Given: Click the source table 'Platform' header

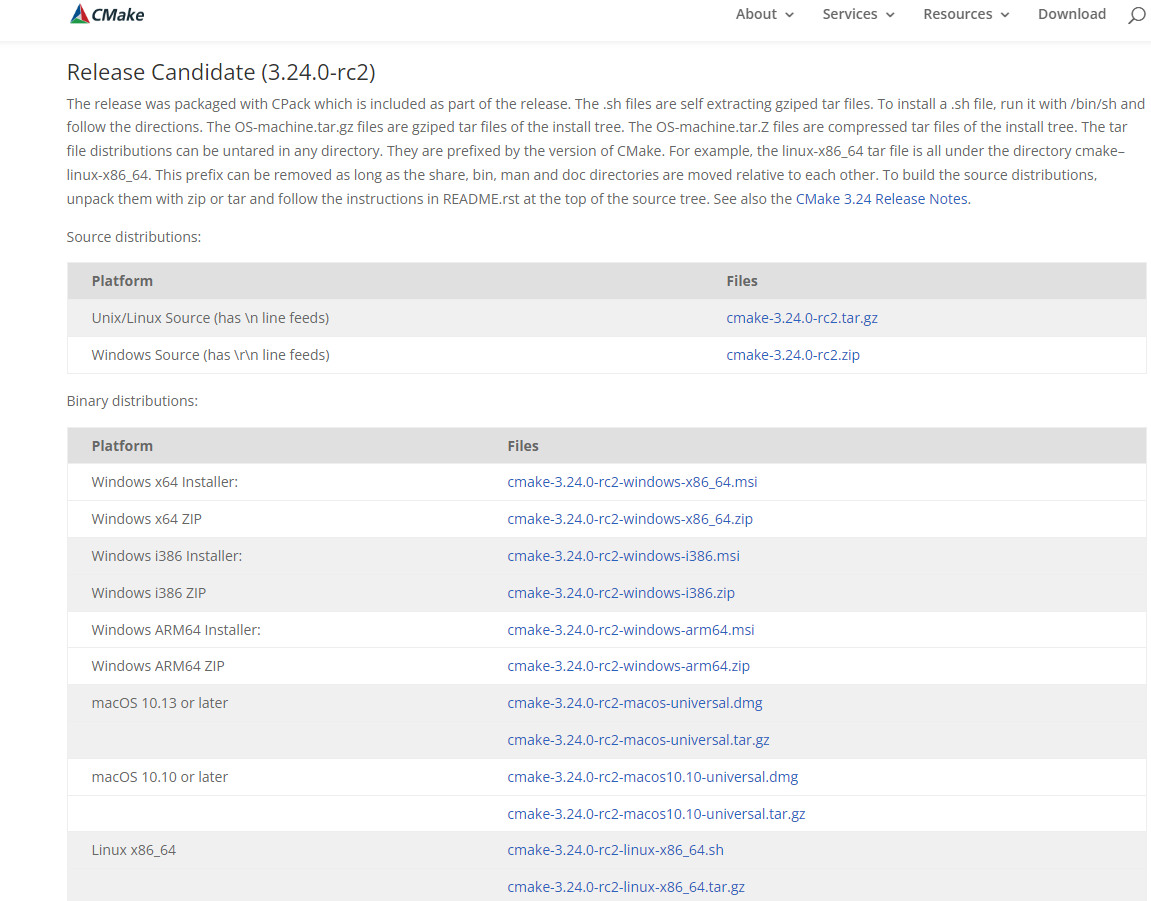Looking at the screenshot, I should tap(122, 281).
